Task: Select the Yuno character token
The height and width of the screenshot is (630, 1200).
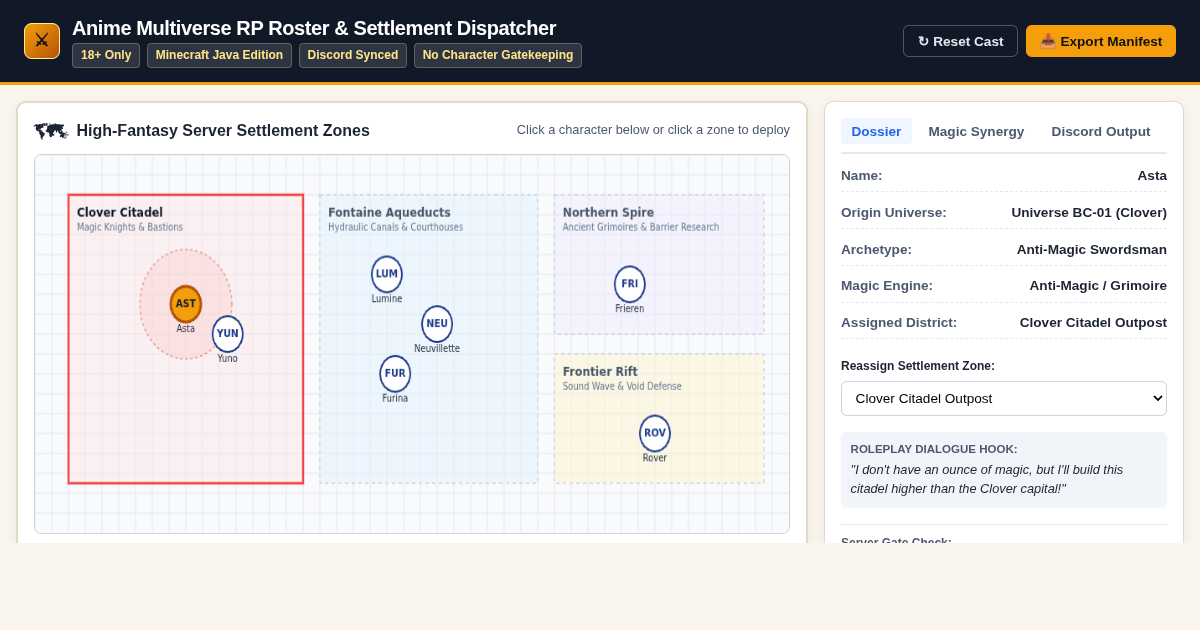Action: click(x=228, y=334)
